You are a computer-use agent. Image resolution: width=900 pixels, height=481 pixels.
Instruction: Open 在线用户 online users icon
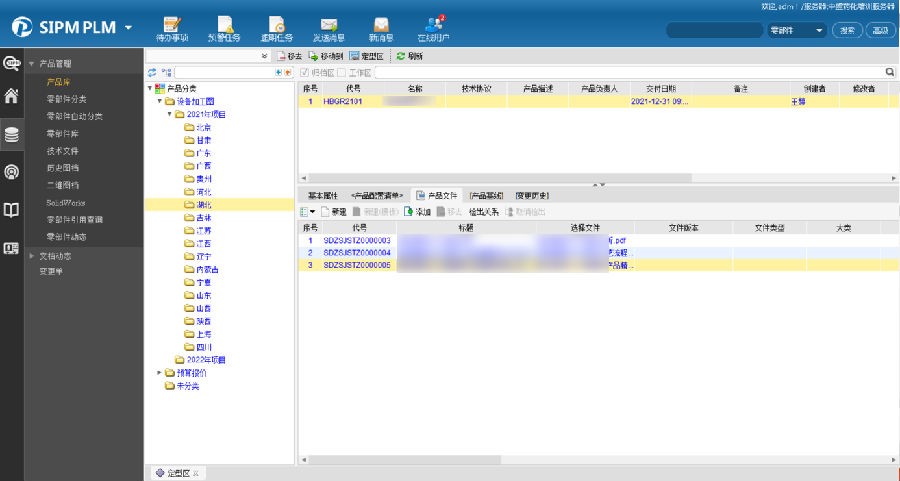431,28
